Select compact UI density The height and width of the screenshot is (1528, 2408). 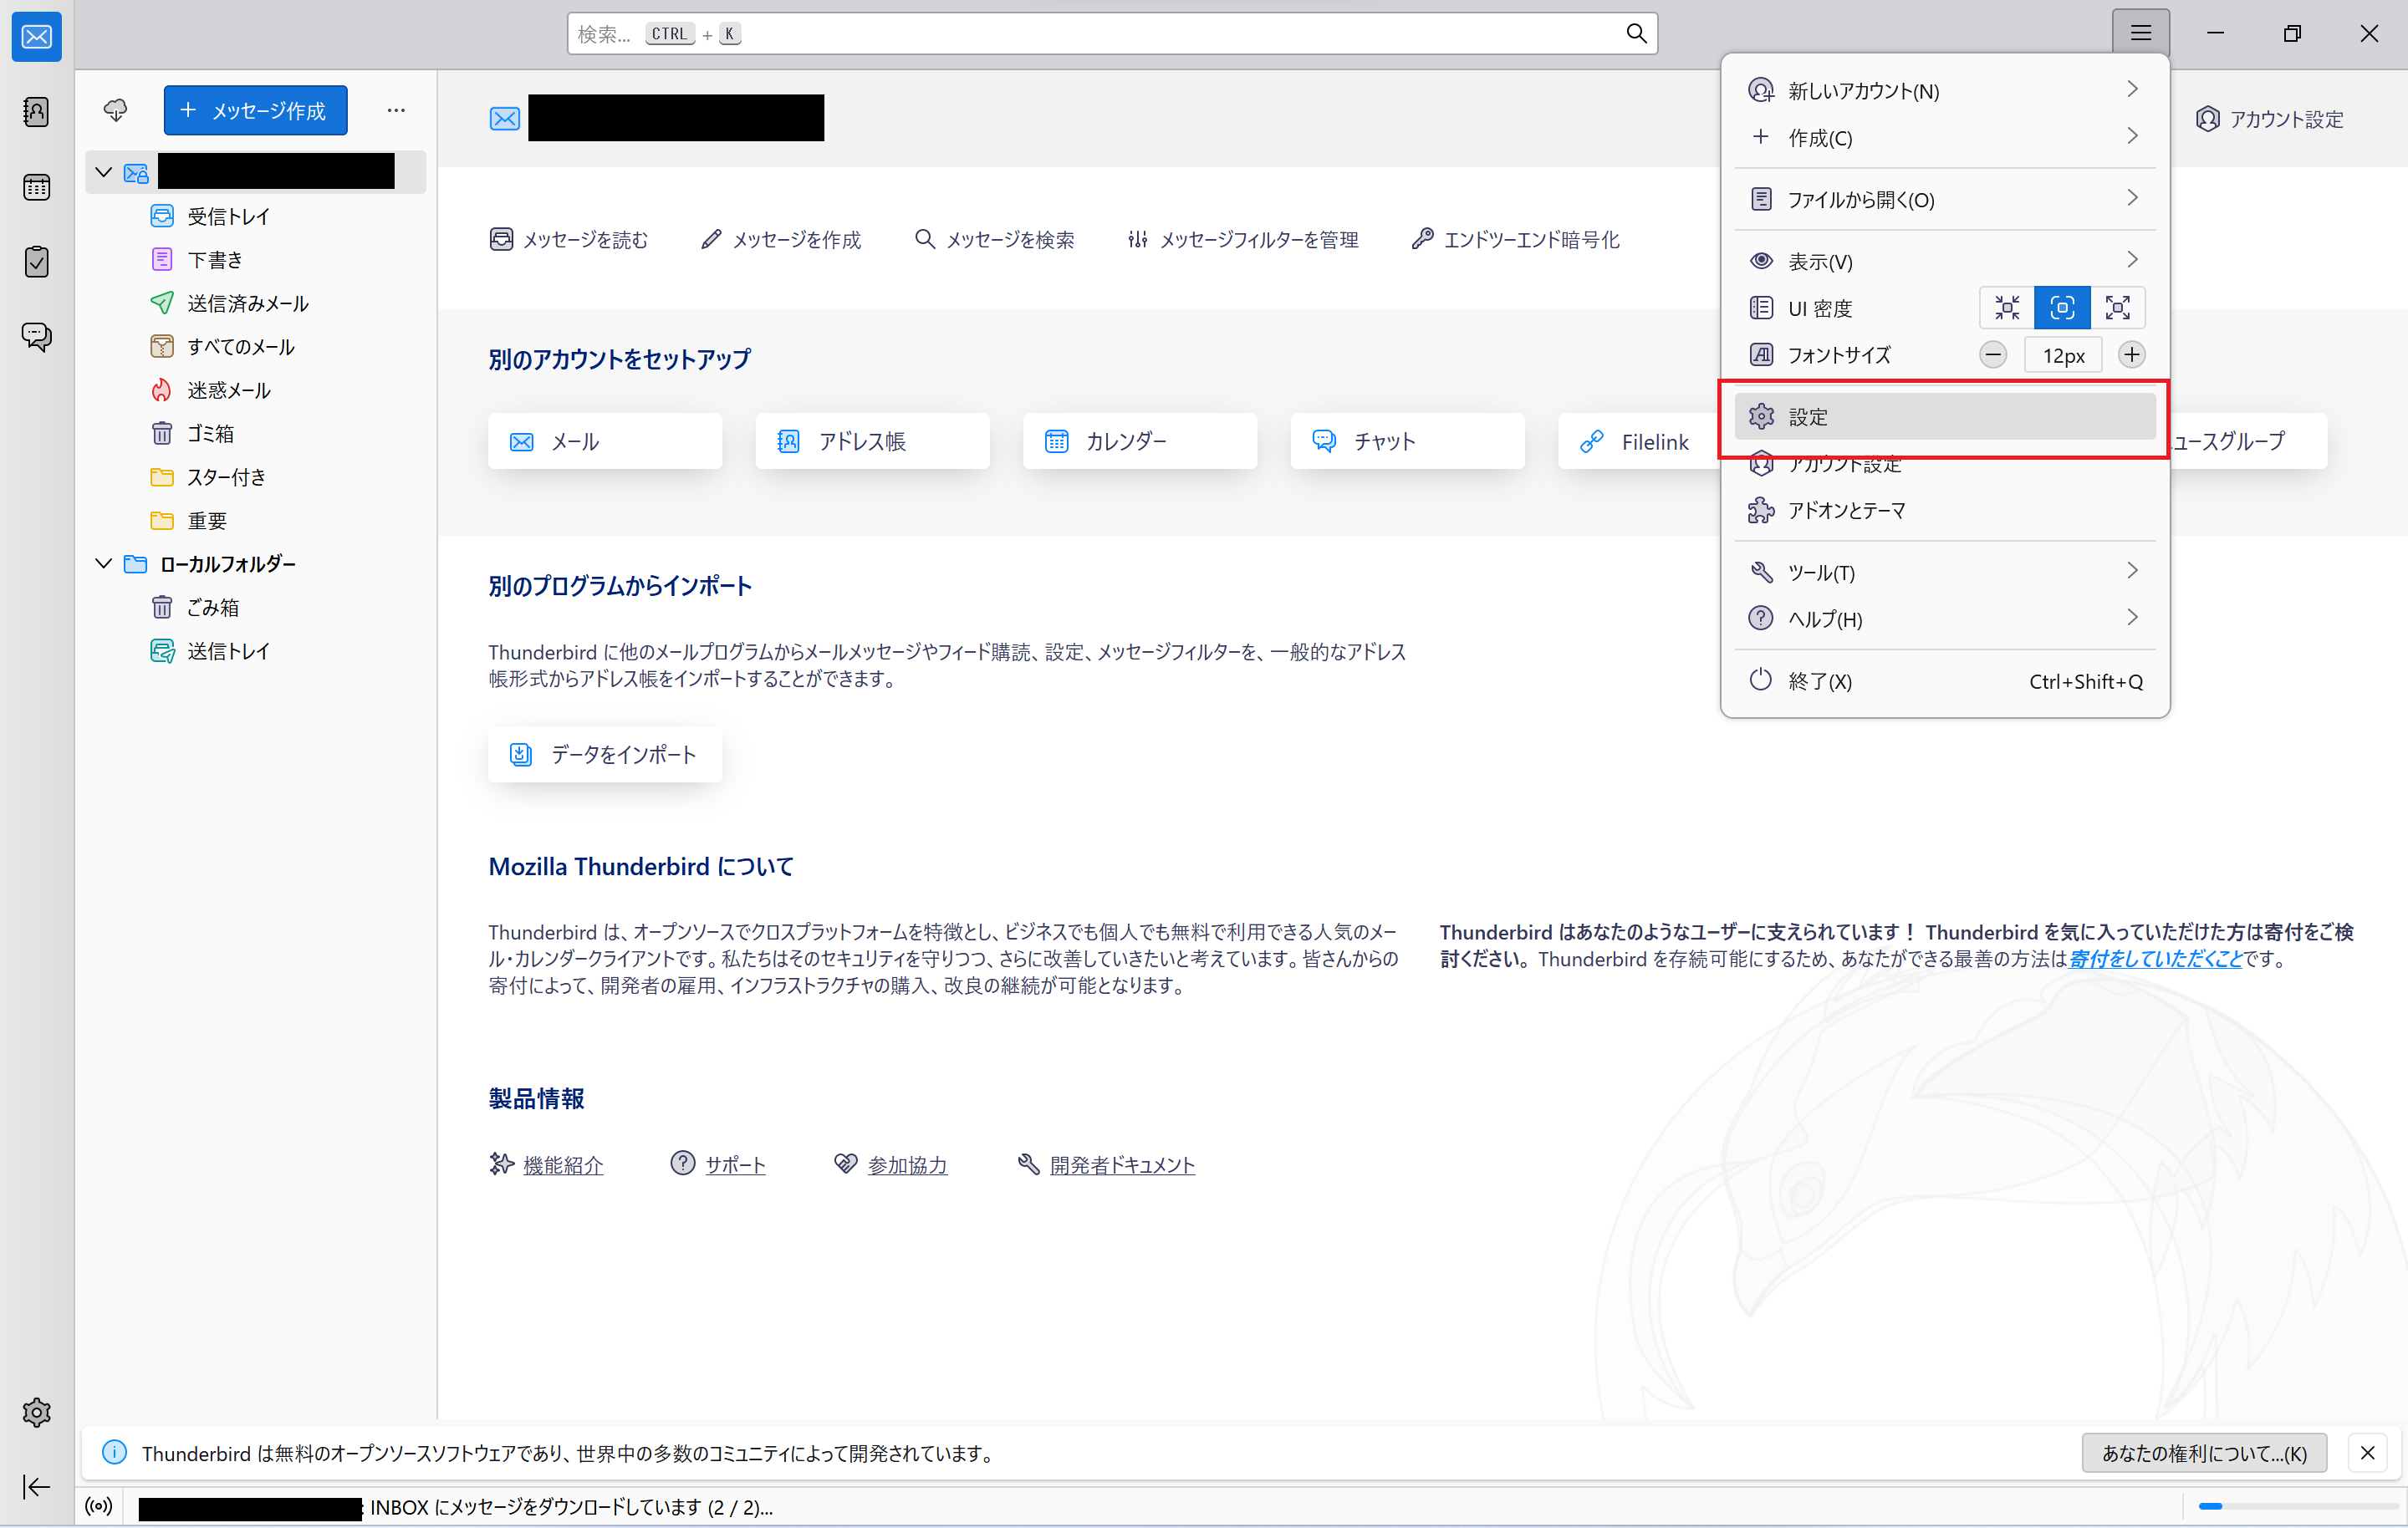click(x=2006, y=308)
